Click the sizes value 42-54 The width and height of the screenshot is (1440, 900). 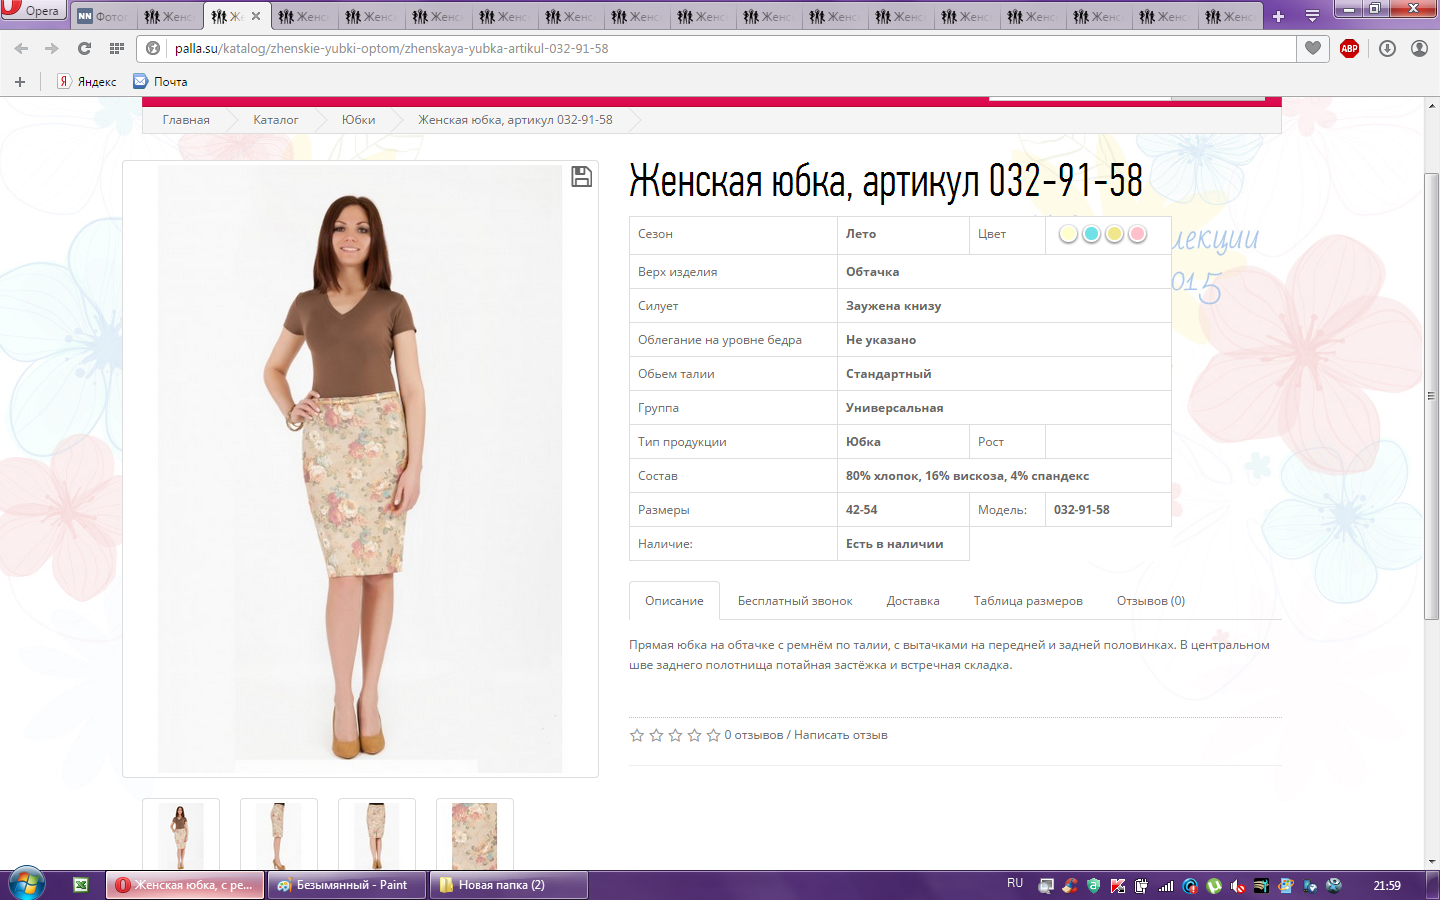[862, 510]
